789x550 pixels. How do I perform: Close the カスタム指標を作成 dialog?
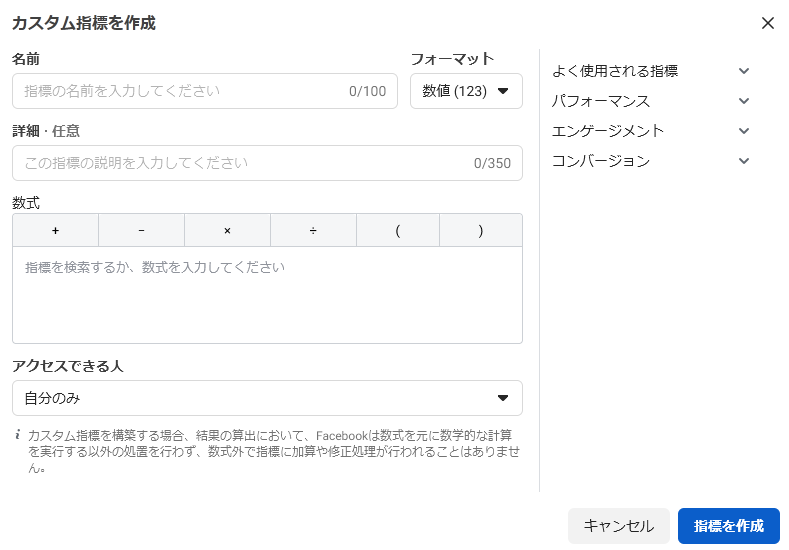pyautogui.click(x=767, y=23)
